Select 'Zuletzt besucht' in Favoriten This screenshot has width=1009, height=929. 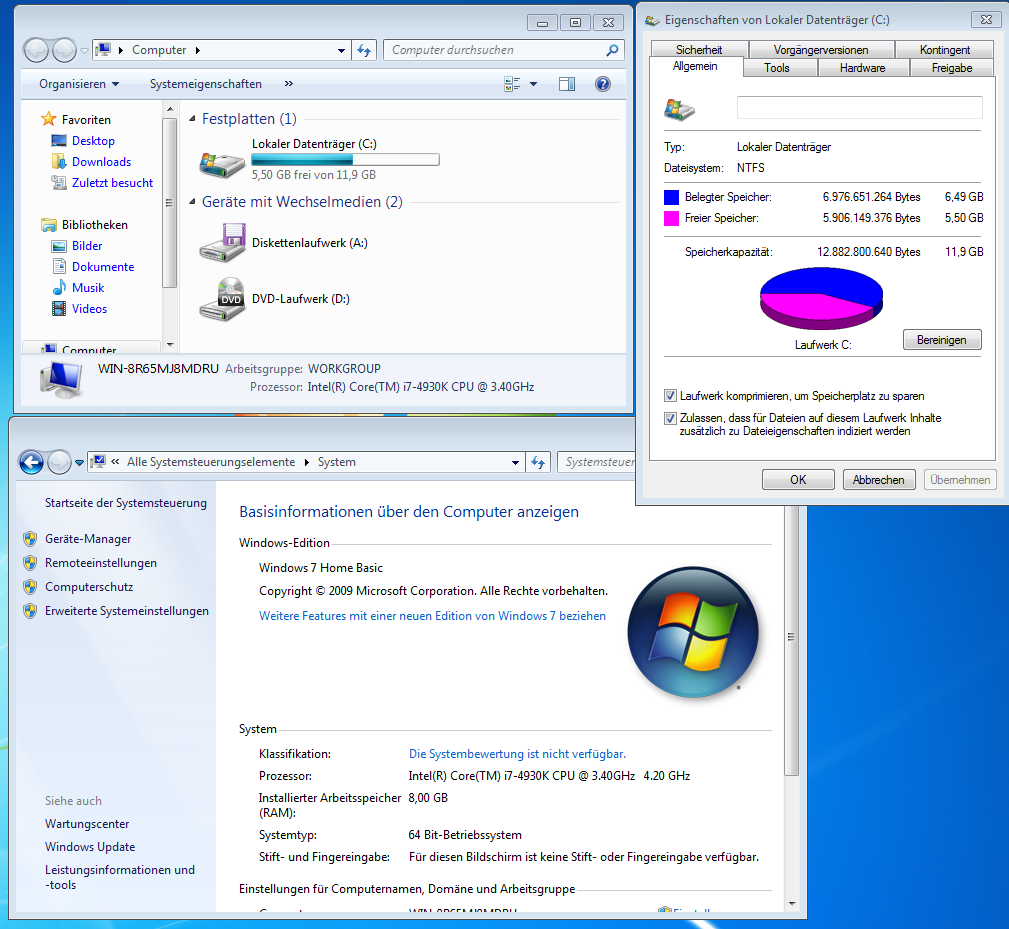(113, 183)
